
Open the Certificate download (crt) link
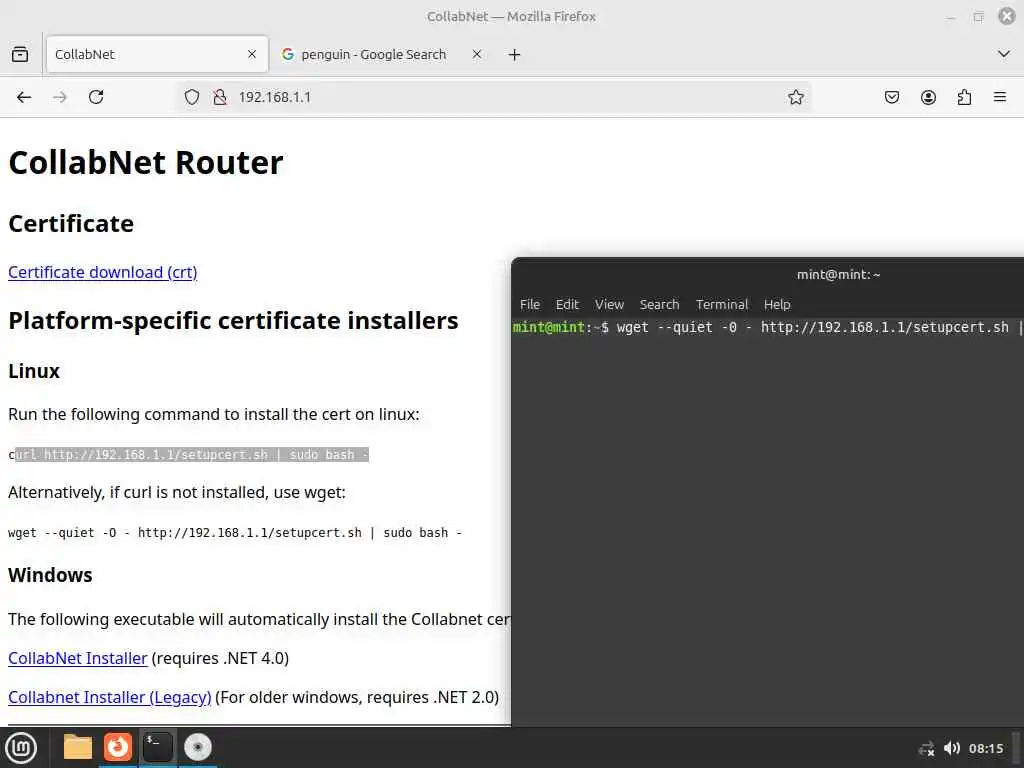click(x=103, y=272)
